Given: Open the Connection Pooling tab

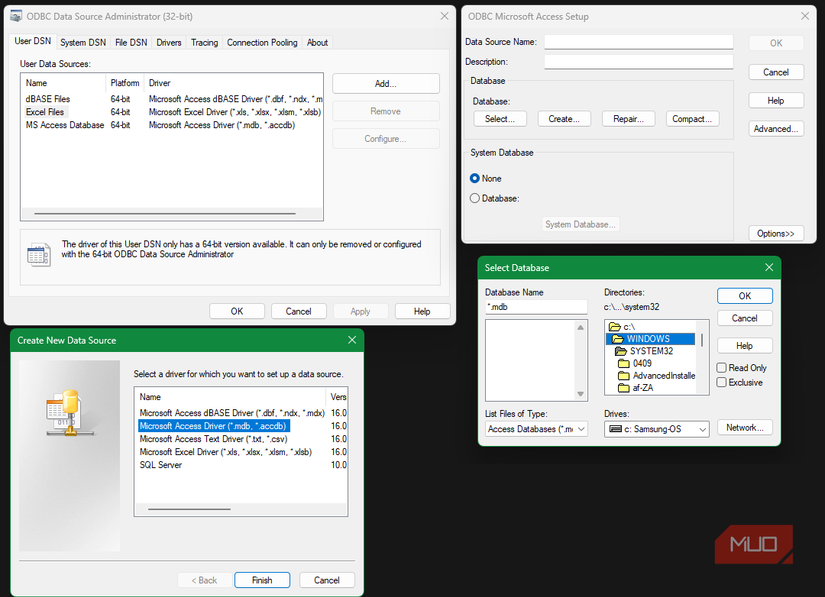Looking at the screenshot, I should [262, 43].
